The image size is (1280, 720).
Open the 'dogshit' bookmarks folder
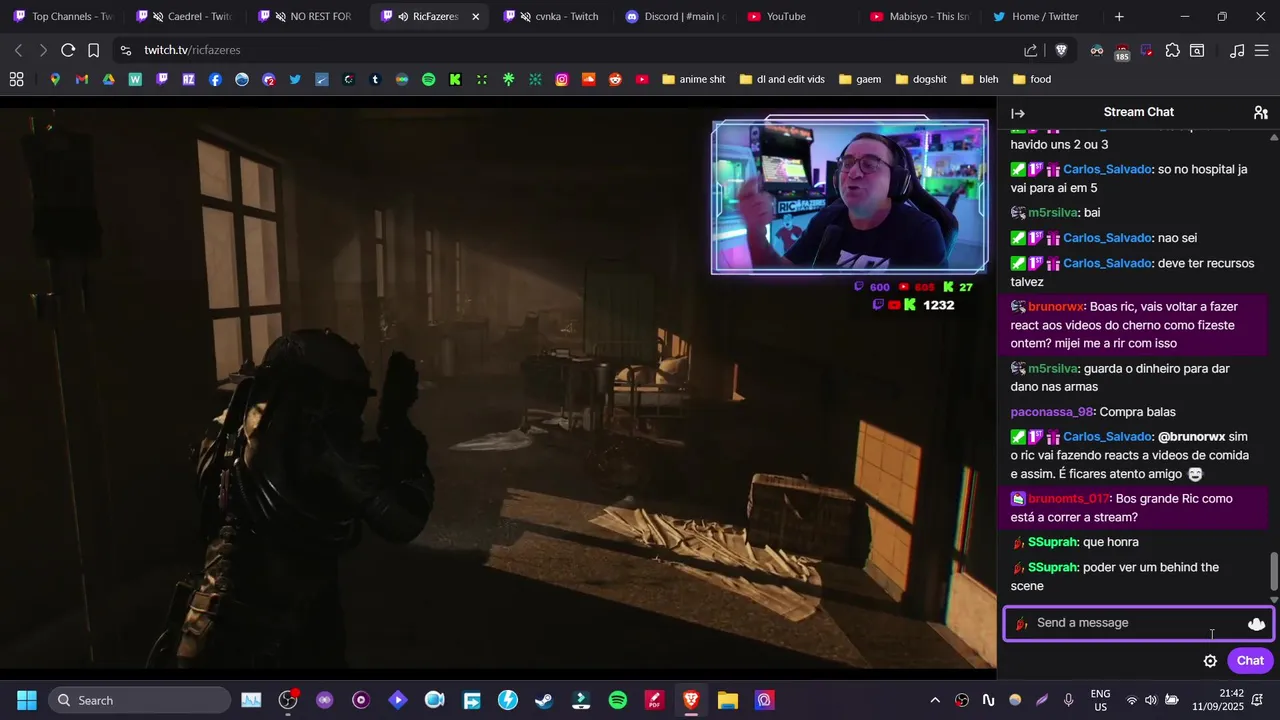[x=921, y=79]
